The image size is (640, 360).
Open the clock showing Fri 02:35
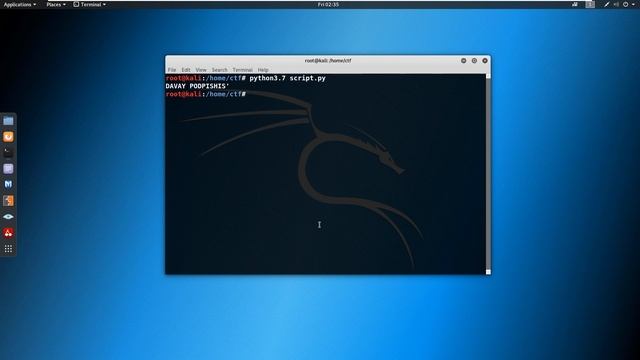point(328,4)
